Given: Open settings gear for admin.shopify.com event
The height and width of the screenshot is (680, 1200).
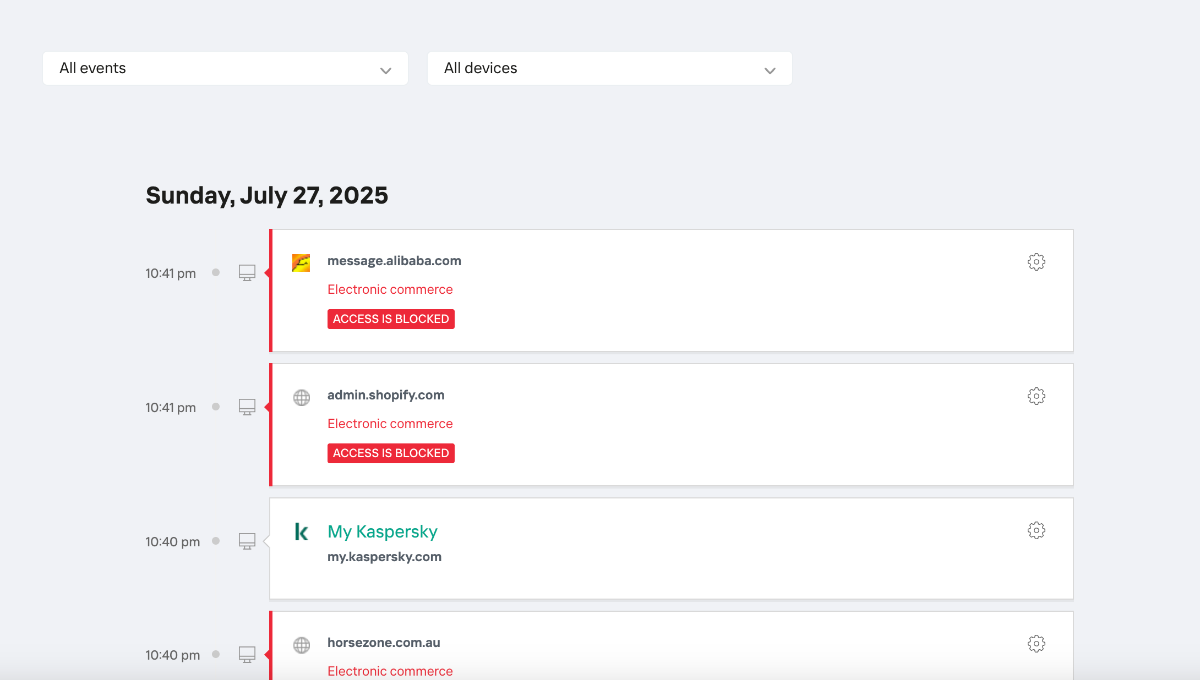Looking at the screenshot, I should coord(1036,396).
